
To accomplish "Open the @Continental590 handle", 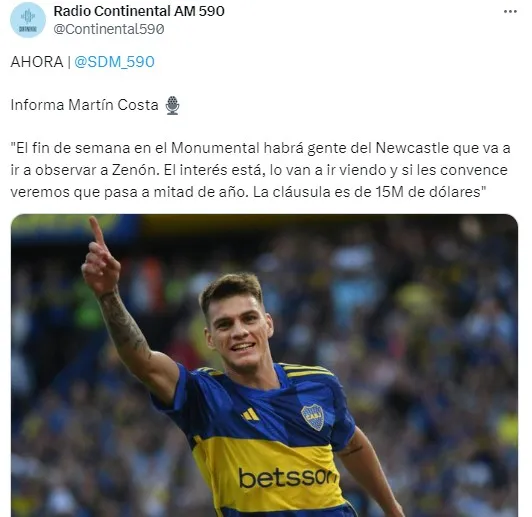I will click(x=109, y=29).
